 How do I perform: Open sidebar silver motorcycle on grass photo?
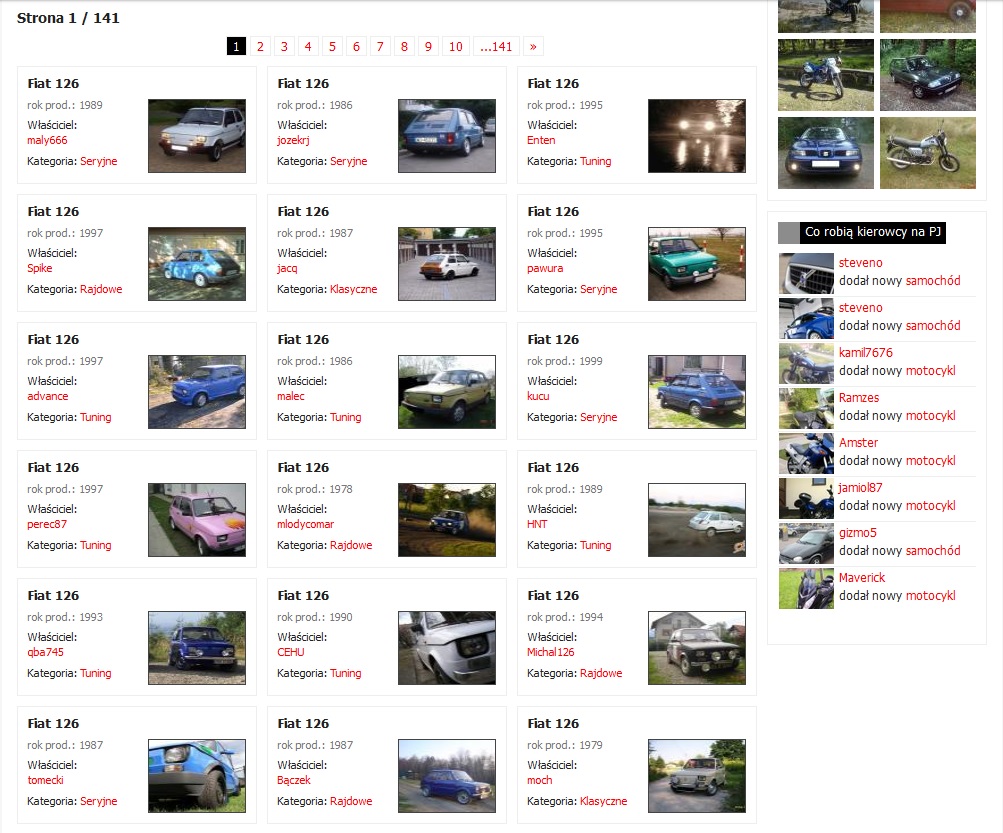pyautogui.click(x=928, y=153)
